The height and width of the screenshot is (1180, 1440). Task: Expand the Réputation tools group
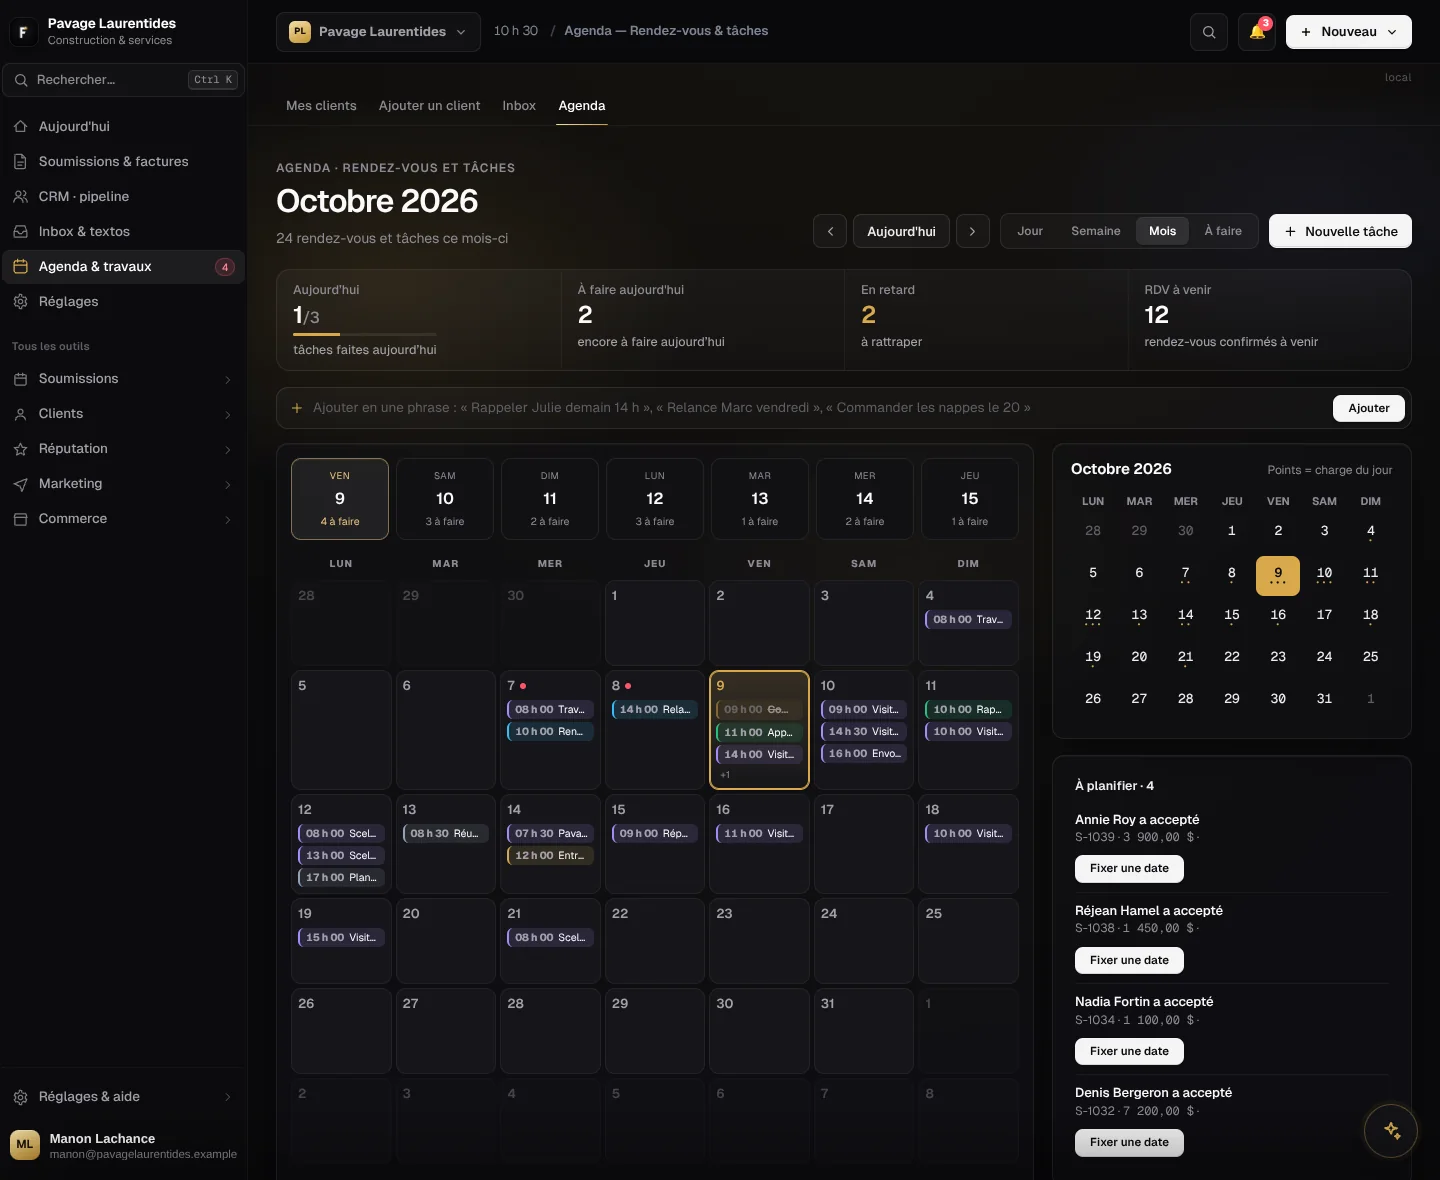click(x=123, y=449)
